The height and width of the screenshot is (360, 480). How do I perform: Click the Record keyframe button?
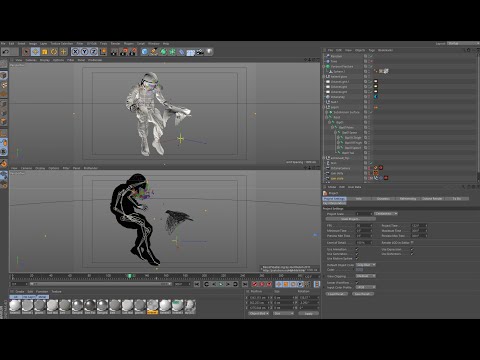coord(255,284)
